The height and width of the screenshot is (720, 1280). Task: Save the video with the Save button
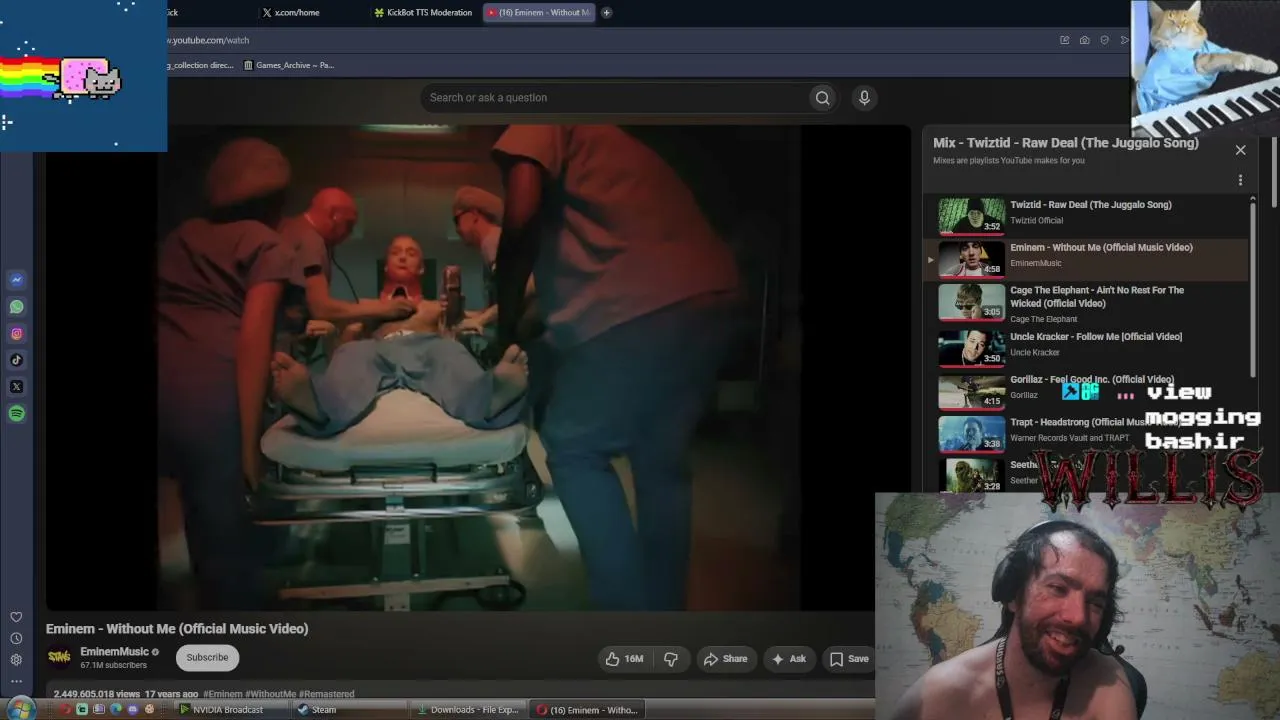pyautogui.click(x=849, y=659)
